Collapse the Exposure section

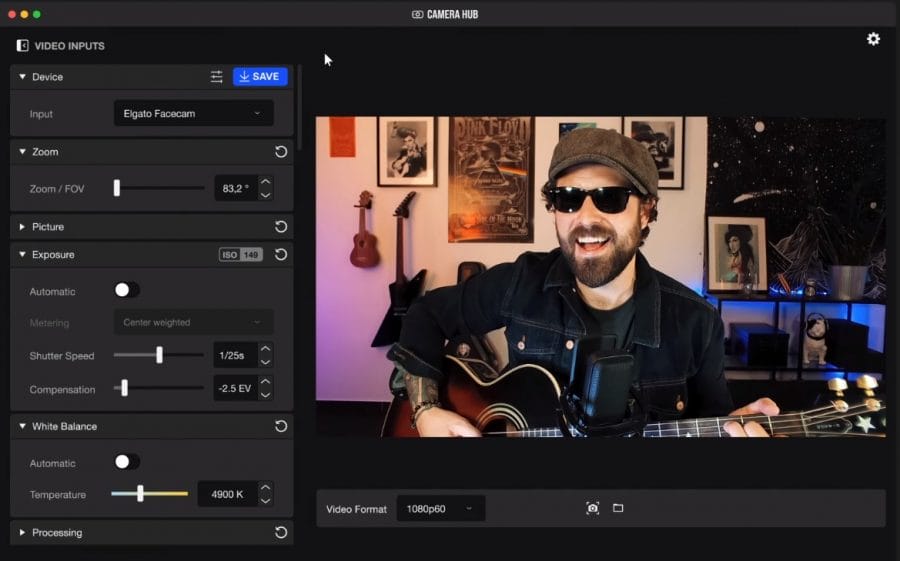coord(23,255)
